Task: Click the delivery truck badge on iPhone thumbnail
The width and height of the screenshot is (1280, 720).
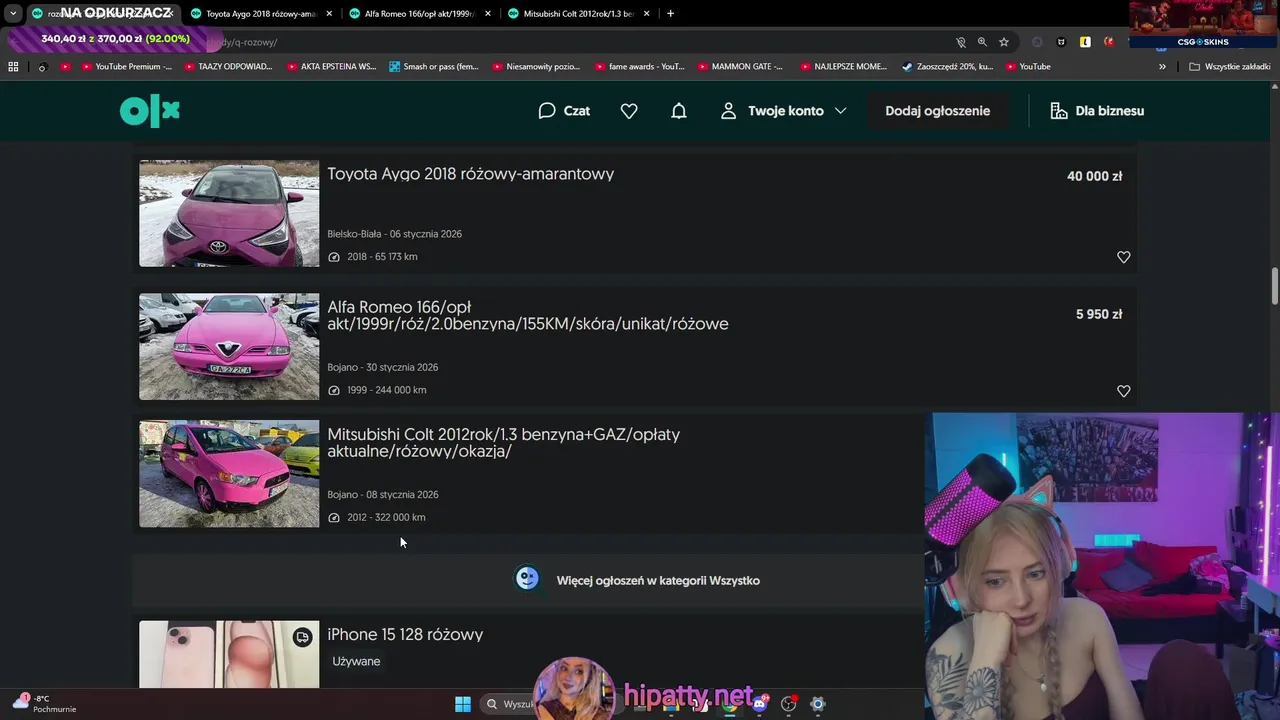Action: pos(303,637)
